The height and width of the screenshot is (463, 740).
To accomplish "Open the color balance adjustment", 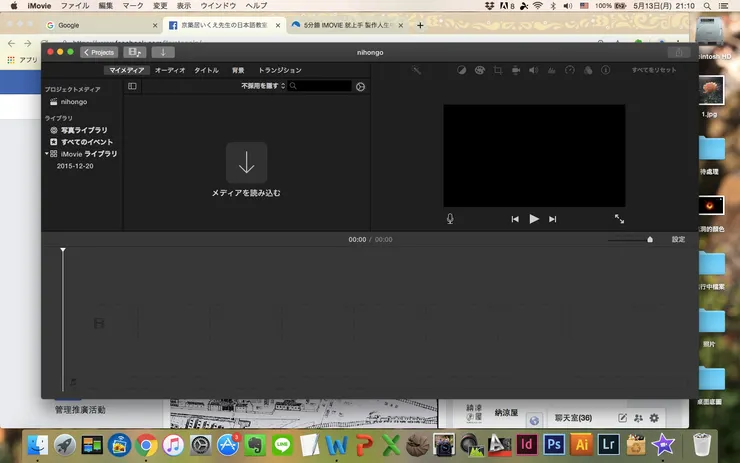I will pos(462,70).
